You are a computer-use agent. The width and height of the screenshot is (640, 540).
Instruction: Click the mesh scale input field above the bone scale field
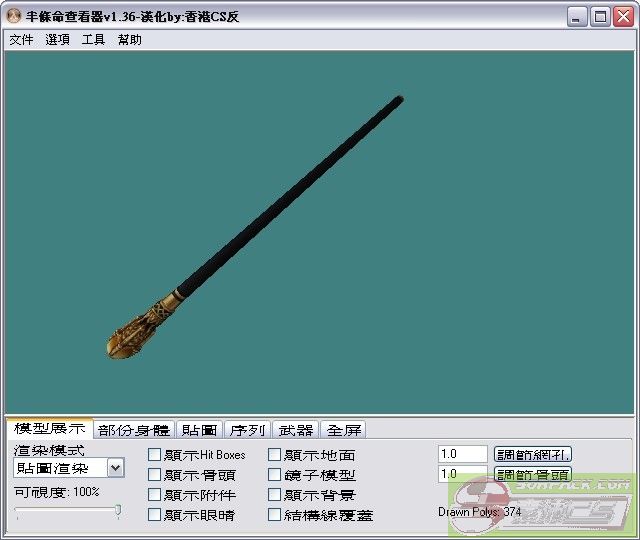[x=462, y=454]
